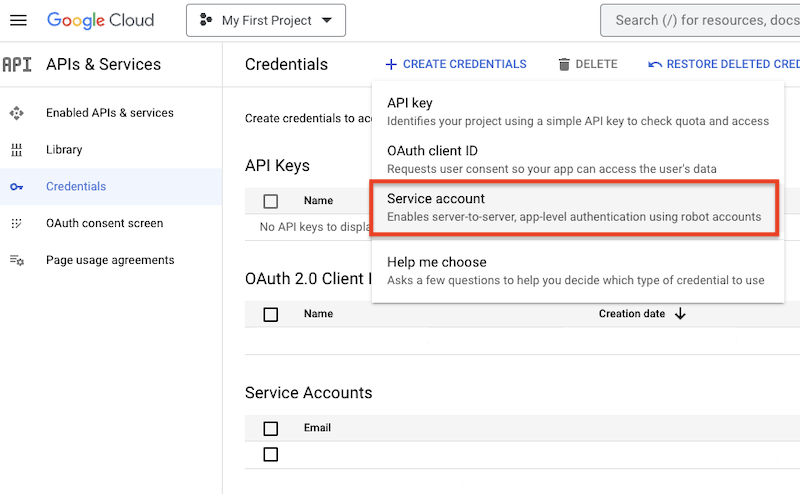Click the plus icon of Create Credentials
This screenshot has width=800, height=494.
[x=391, y=64]
